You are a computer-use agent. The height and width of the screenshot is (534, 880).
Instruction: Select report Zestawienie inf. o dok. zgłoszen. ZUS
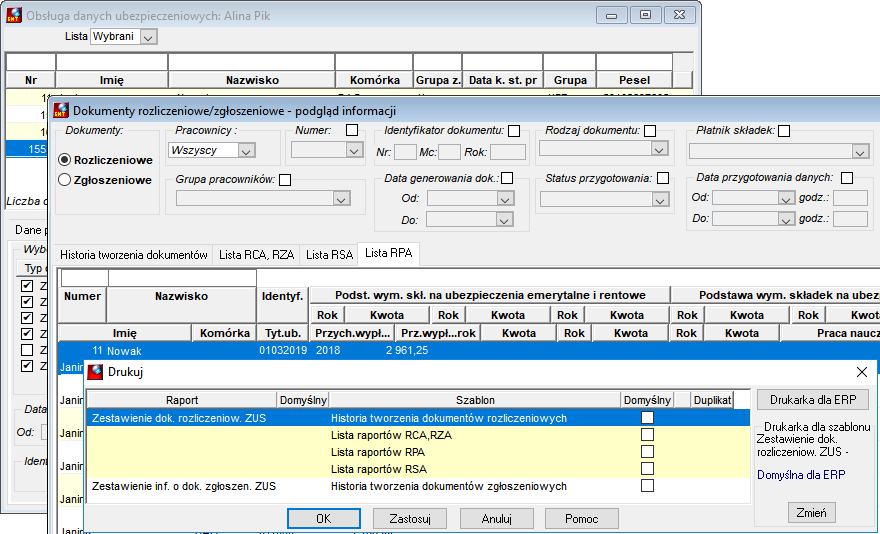pyautogui.click(x=184, y=486)
